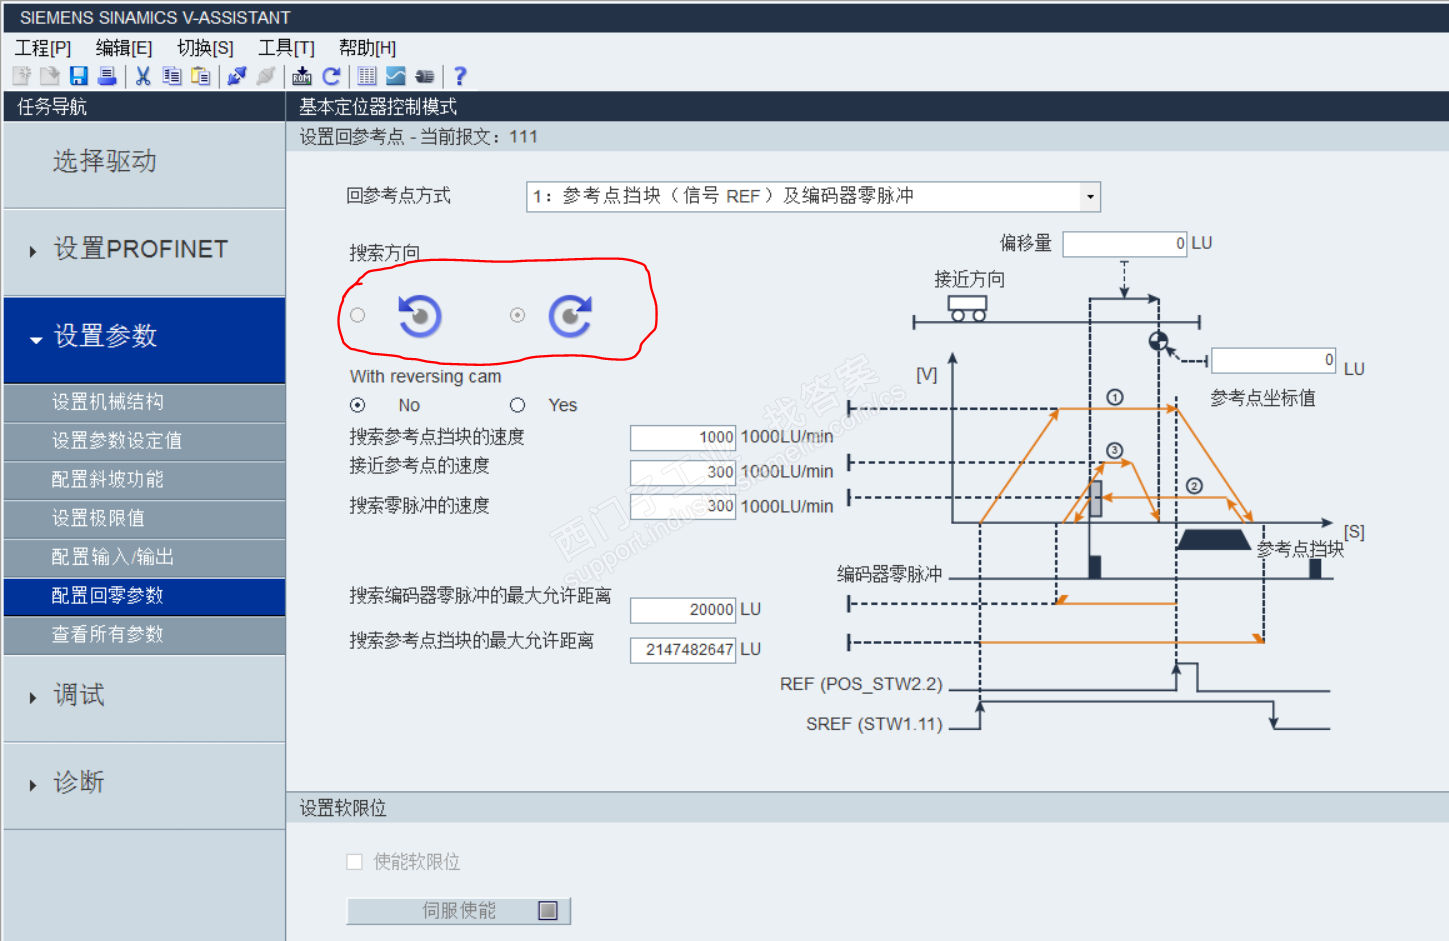Image resolution: width=1449 pixels, height=941 pixels.
Task: Click the greyed Disconnect plug icon
Action: click(x=266, y=76)
